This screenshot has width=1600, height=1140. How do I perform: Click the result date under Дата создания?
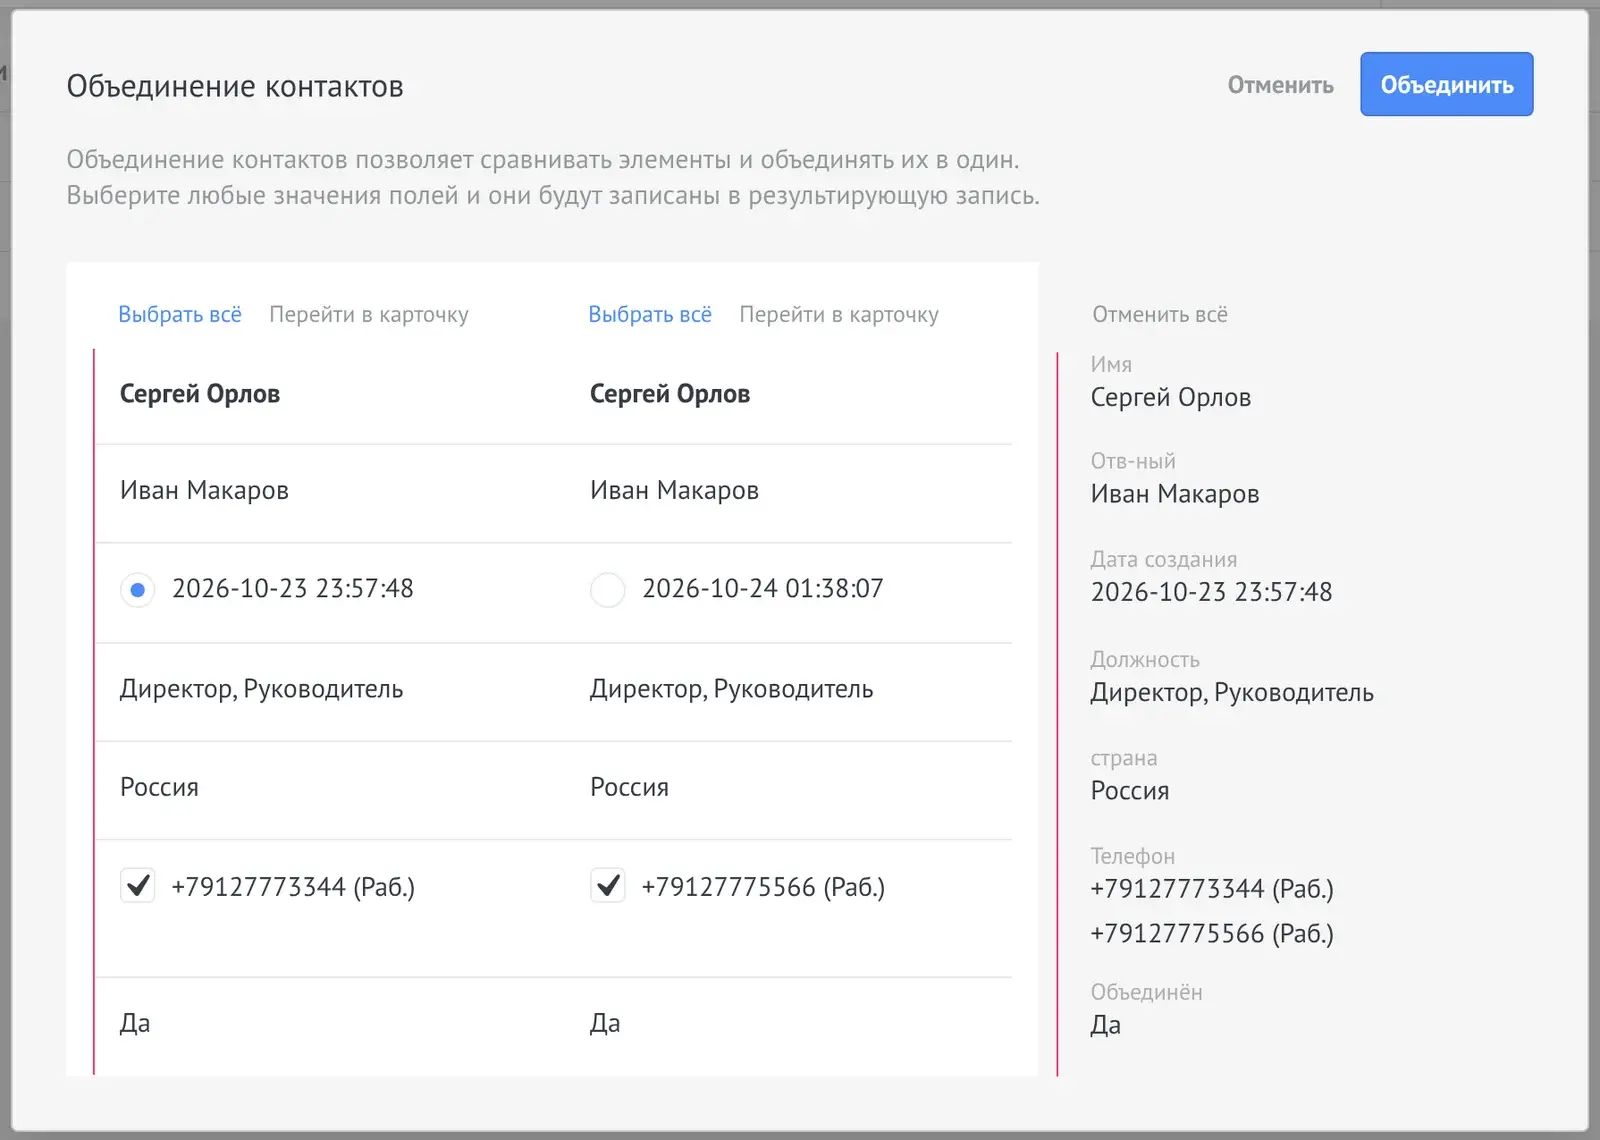coord(1211,592)
